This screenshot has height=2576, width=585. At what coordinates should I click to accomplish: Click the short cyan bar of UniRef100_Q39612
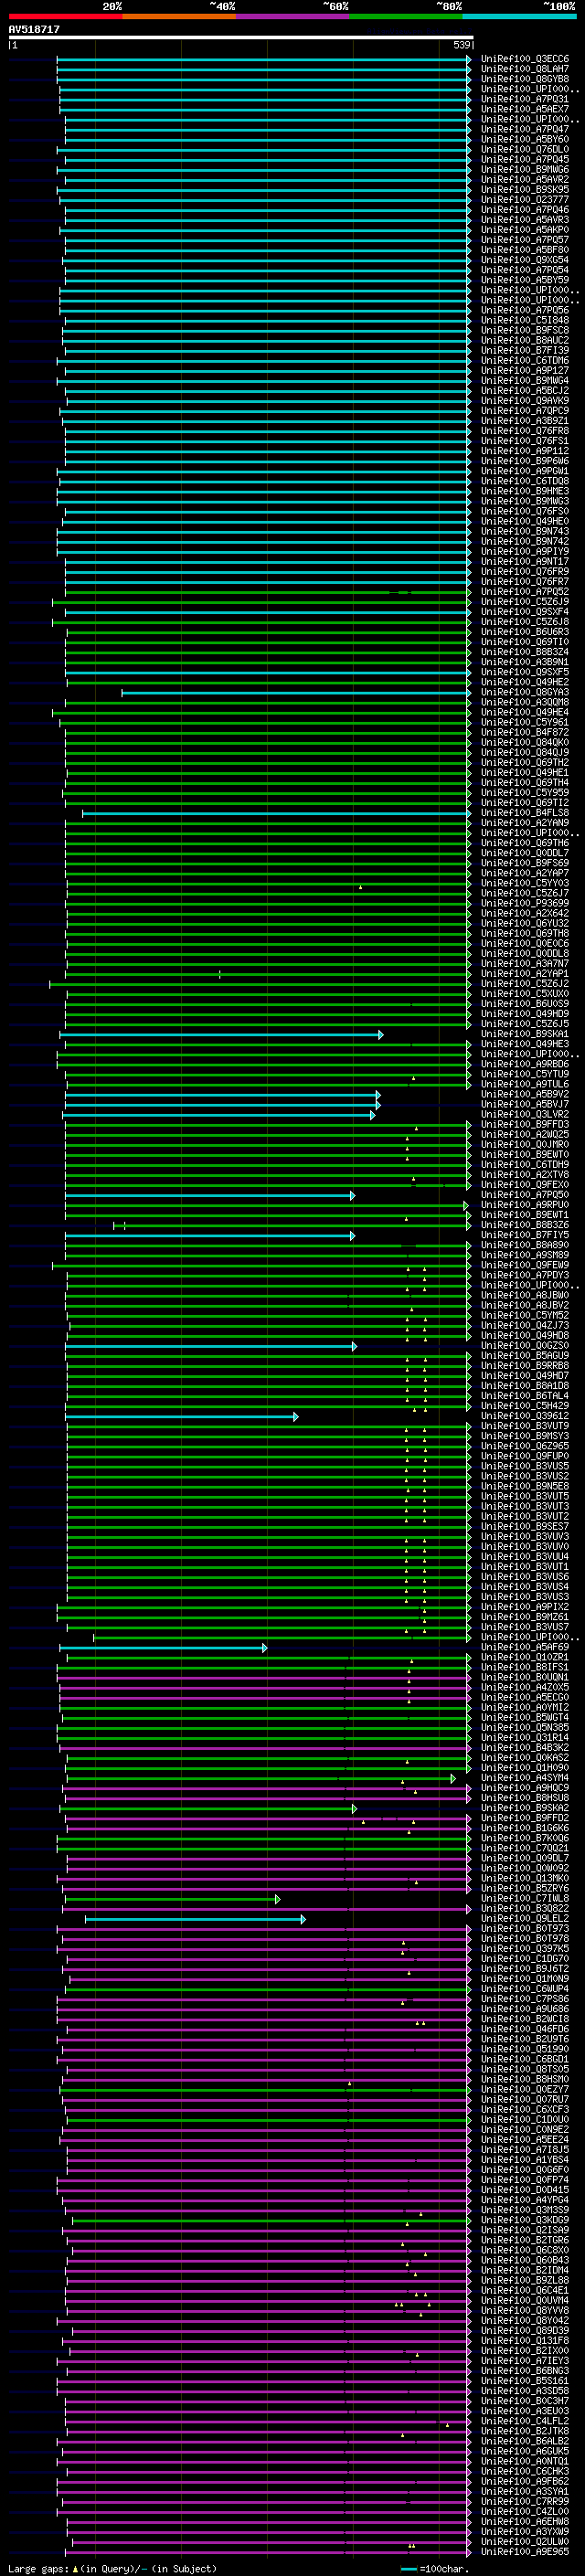coord(182,1416)
